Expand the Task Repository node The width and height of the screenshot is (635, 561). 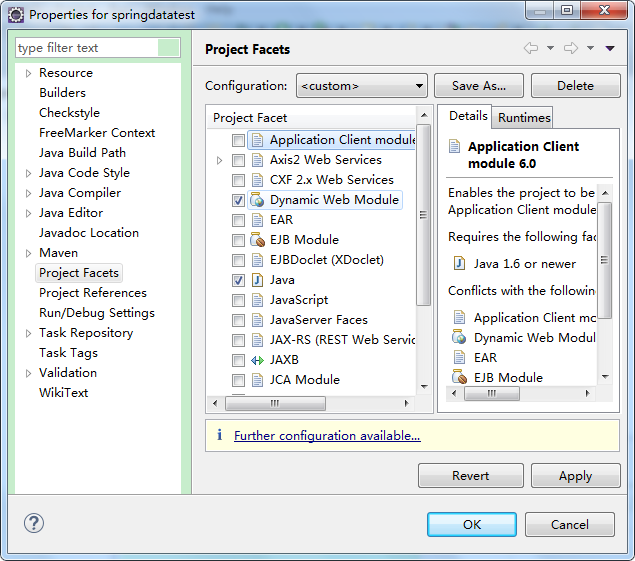click(28, 333)
